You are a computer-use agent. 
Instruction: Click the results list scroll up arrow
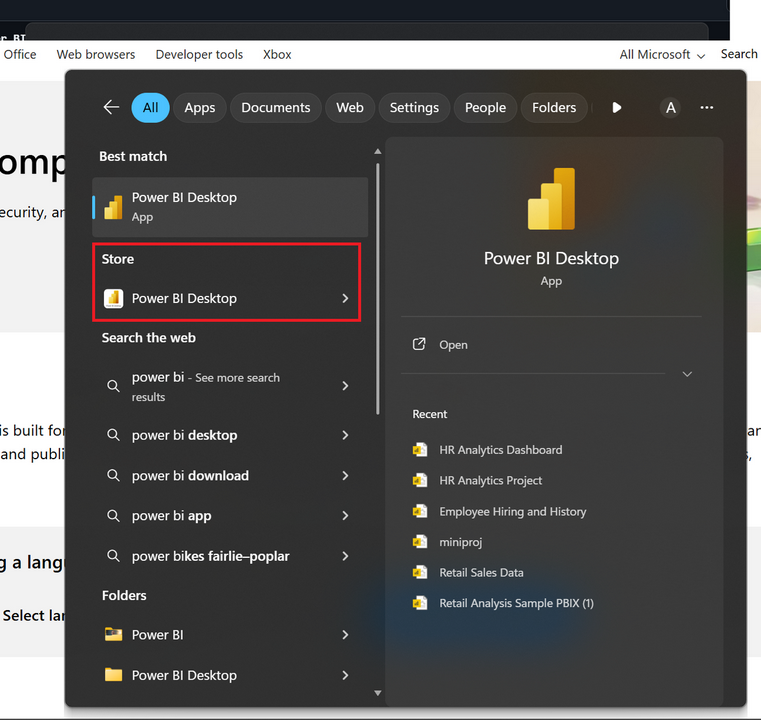[378, 151]
